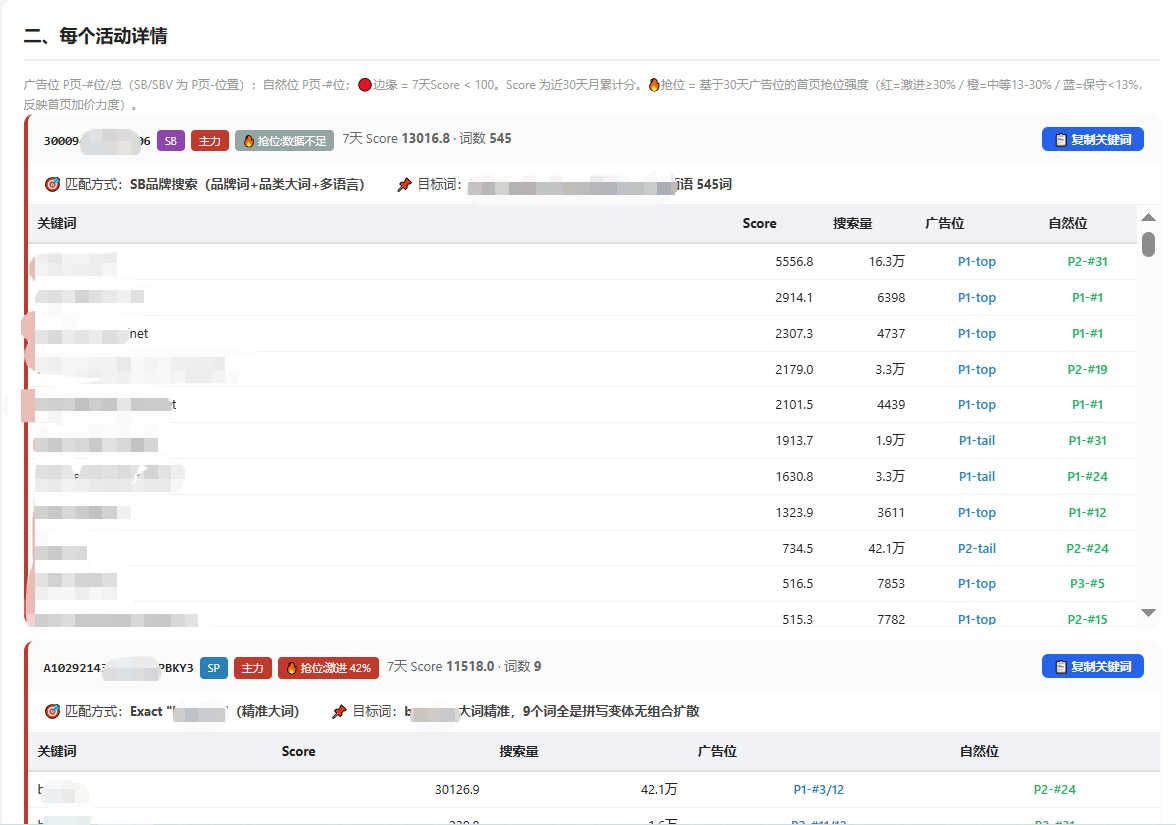The width and height of the screenshot is (1176, 825).
Task: Click natural position P2-#31 in 5556.8 row
Action: pos(1088,262)
